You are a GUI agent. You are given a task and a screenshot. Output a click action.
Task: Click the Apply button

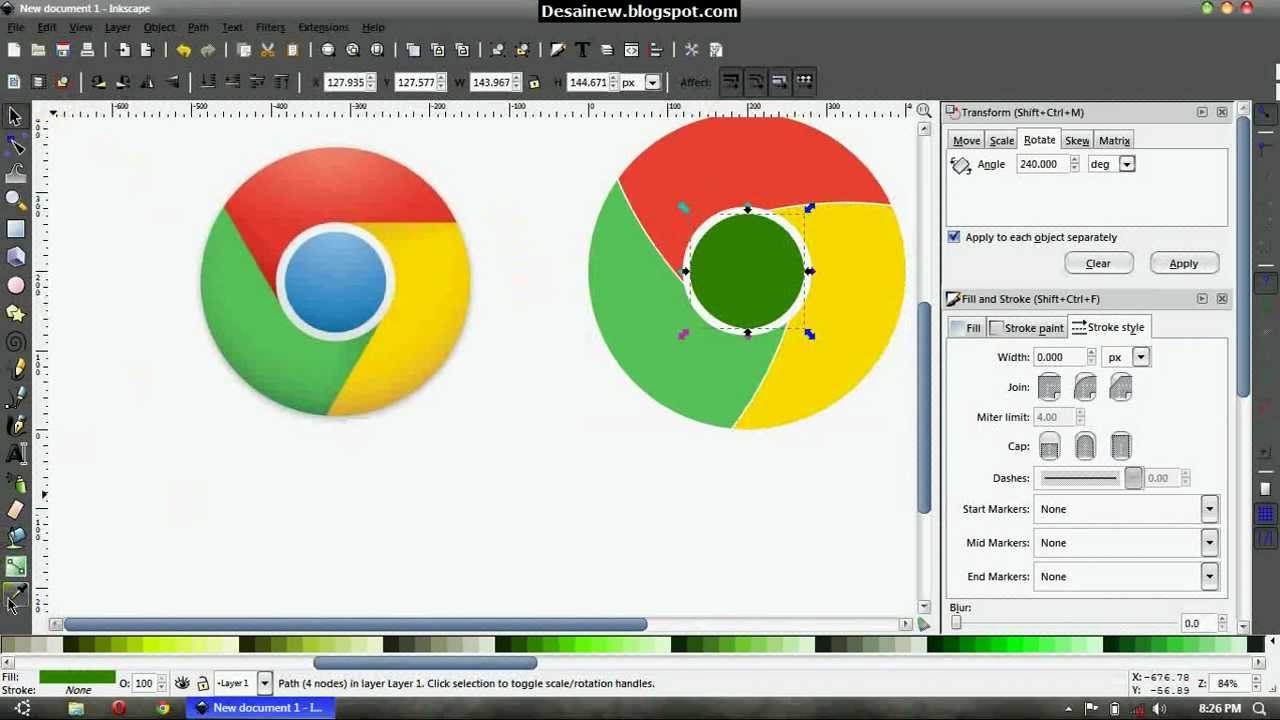1183,263
